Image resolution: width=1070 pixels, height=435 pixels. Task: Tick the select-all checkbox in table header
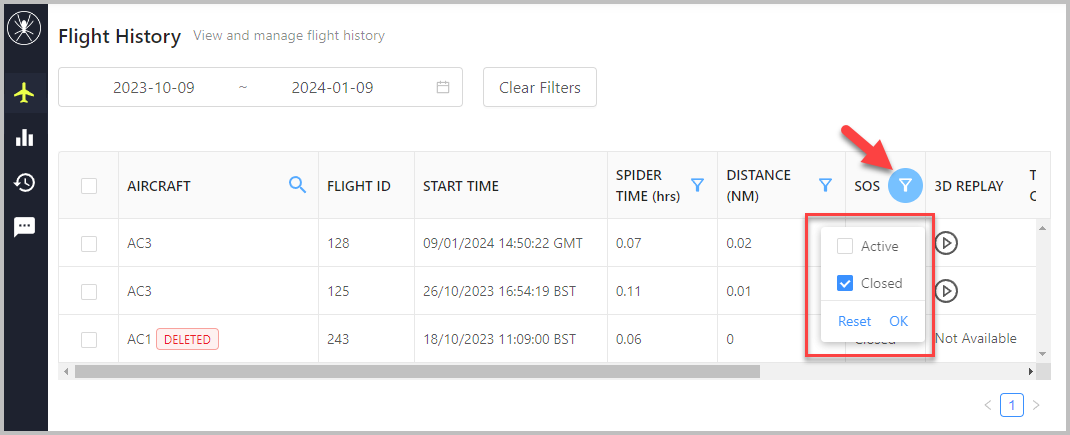tap(89, 186)
